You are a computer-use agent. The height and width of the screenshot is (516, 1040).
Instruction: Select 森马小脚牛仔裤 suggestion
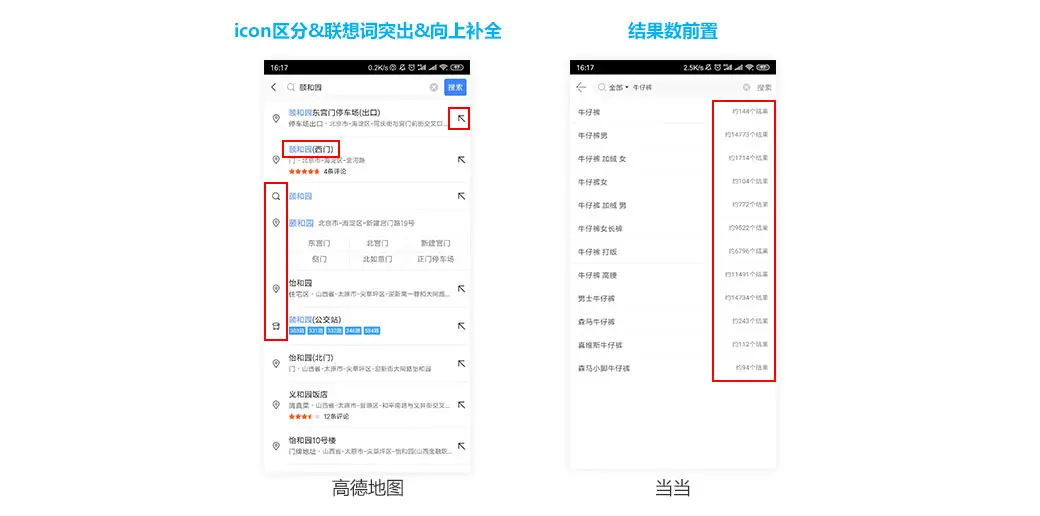point(603,368)
